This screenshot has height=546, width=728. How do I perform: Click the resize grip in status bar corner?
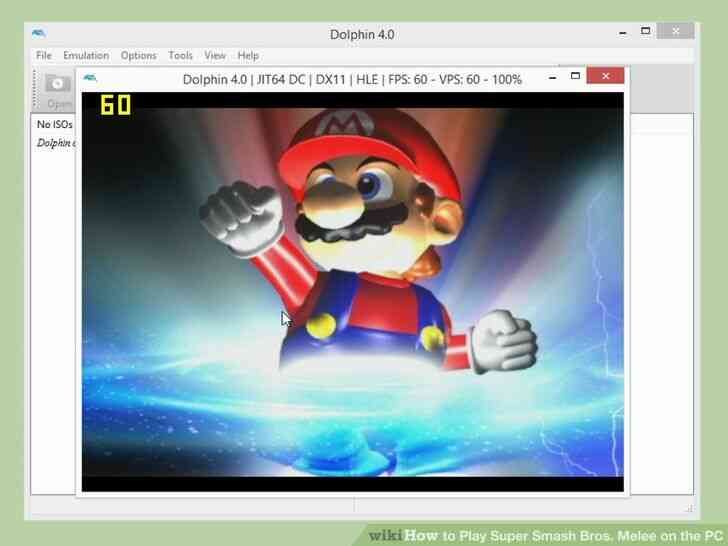pyautogui.click(x=690, y=508)
